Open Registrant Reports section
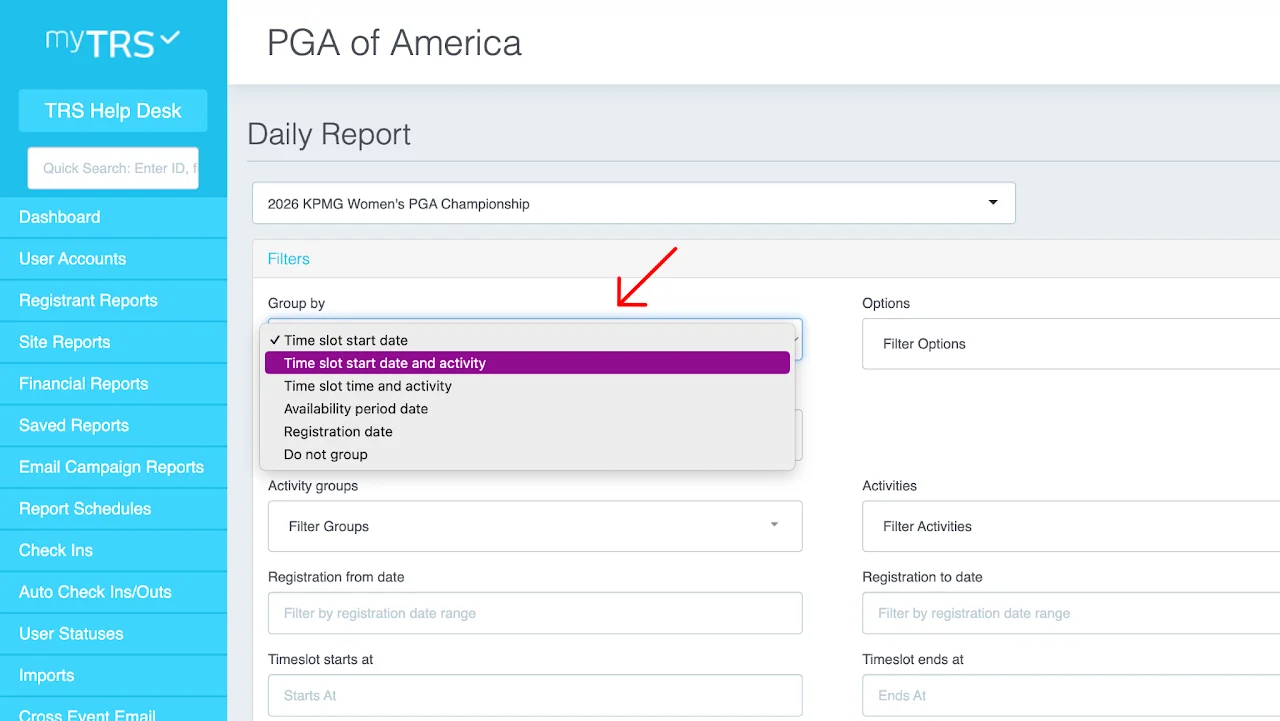The image size is (1280, 721). pos(113,301)
